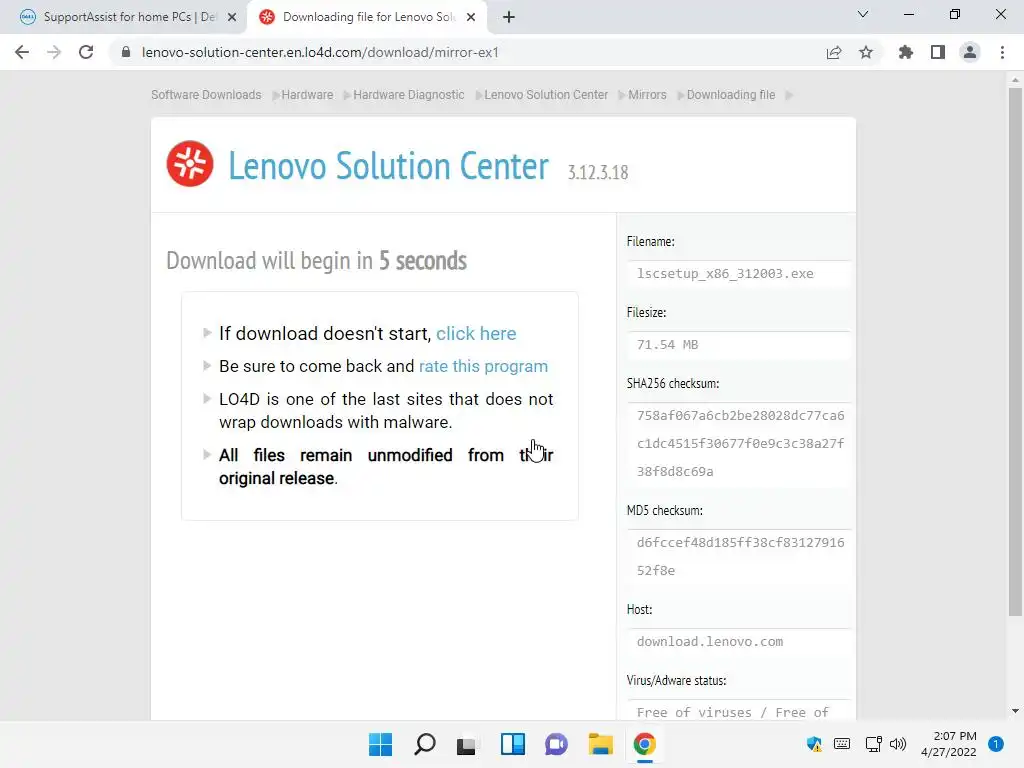Open the tab search dropdown arrow
The width and height of the screenshot is (1024, 768).
[863, 14]
